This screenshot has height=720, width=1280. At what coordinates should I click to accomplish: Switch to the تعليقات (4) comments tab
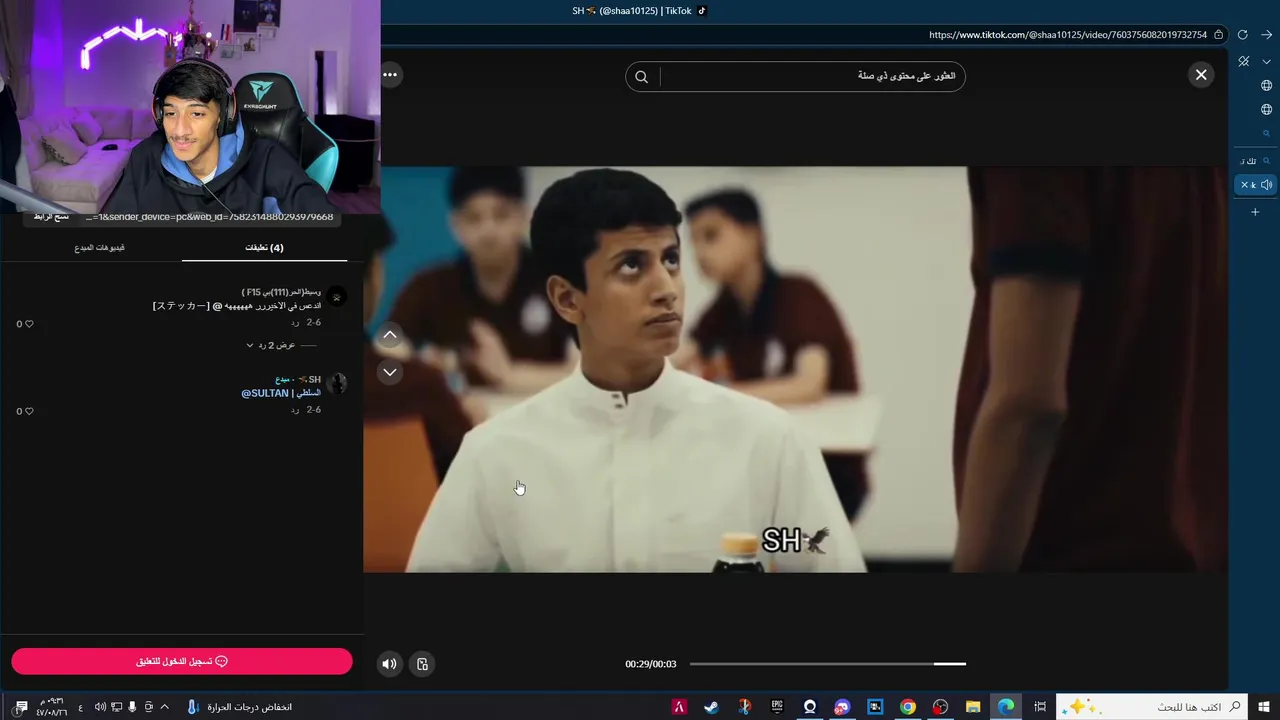pos(264,247)
